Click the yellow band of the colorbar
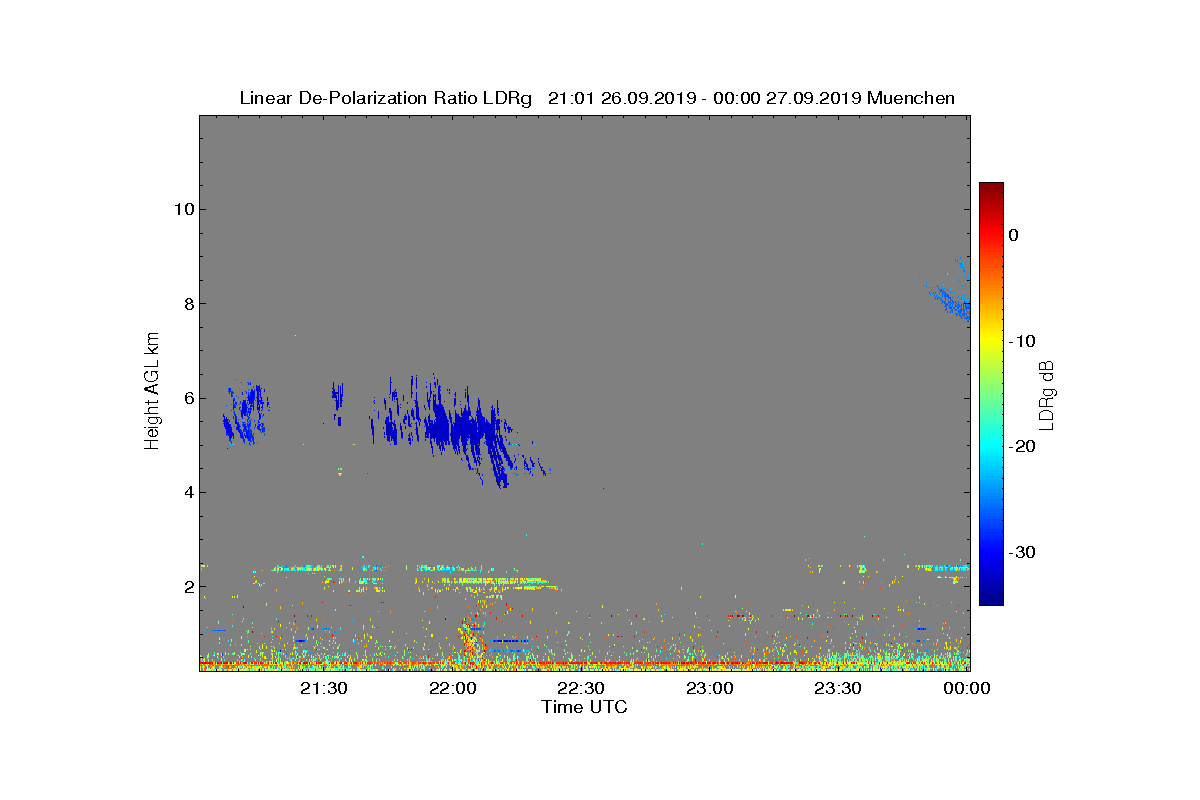The height and width of the screenshot is (800, 1200). [x=991, y=340]
